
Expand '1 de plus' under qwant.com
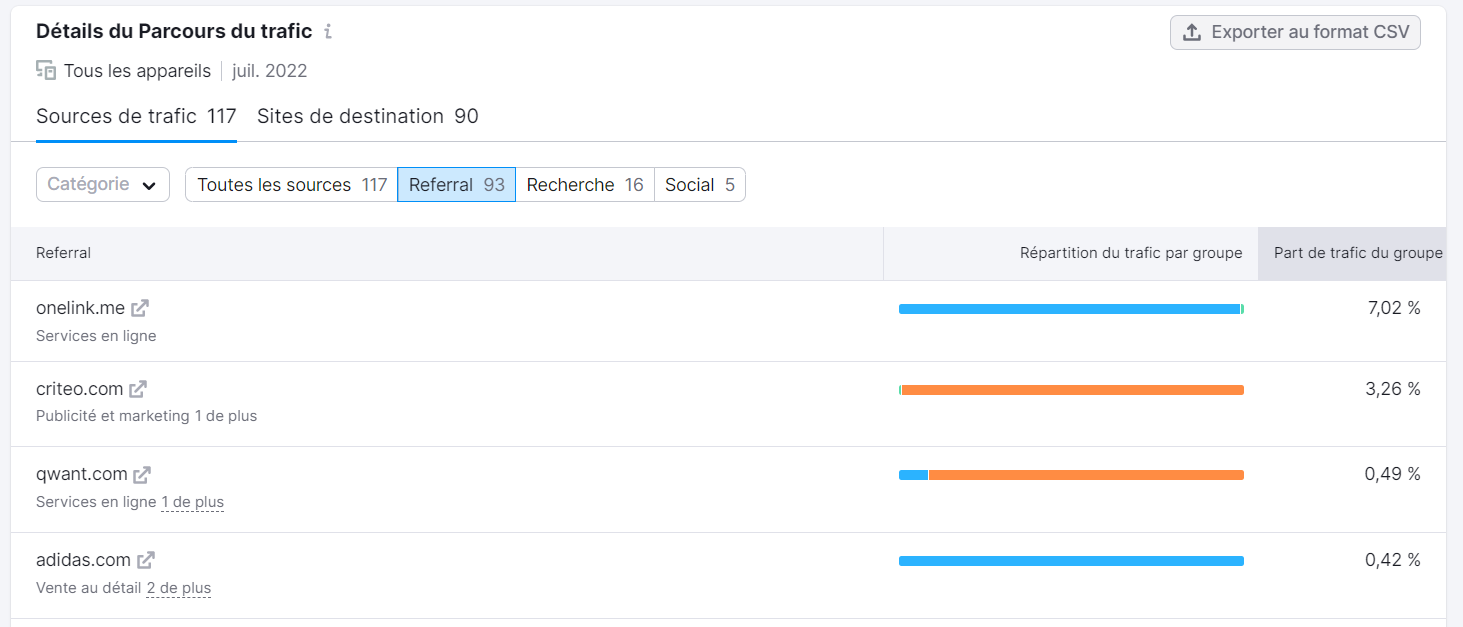coord(192,502)
